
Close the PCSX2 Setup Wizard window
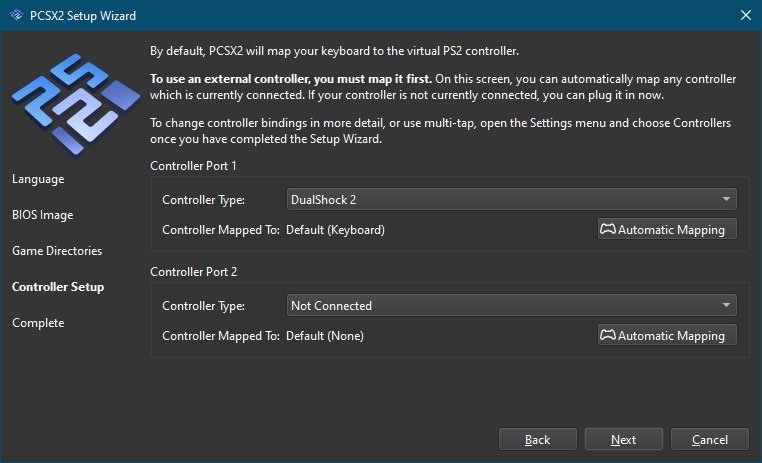click(x=744, y=15)
